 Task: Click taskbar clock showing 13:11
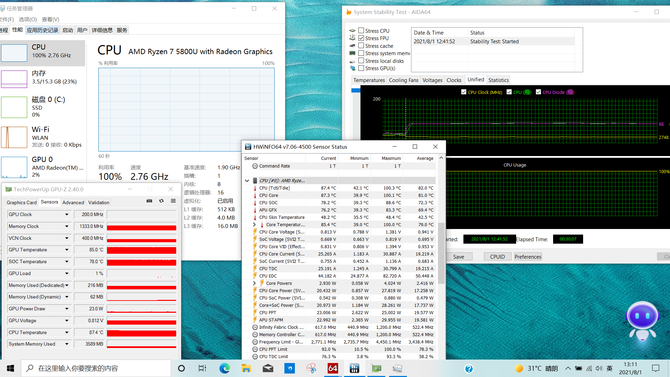point(630,368)
